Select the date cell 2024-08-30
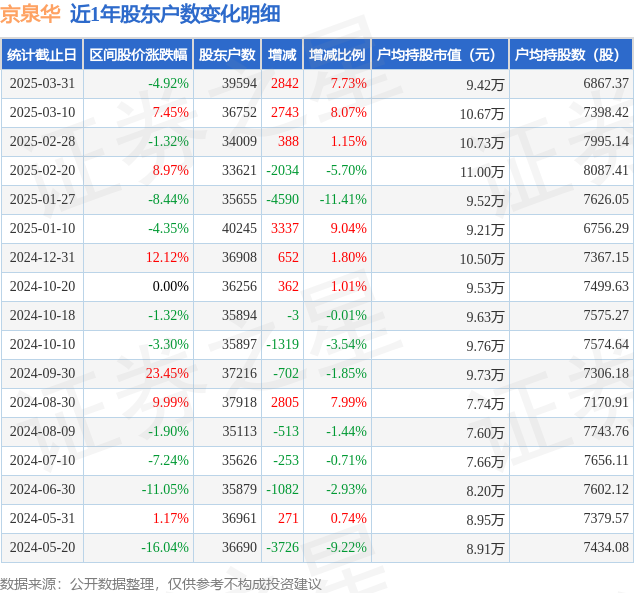Screen dimensions: 634x593 click(x=42, y=402)
